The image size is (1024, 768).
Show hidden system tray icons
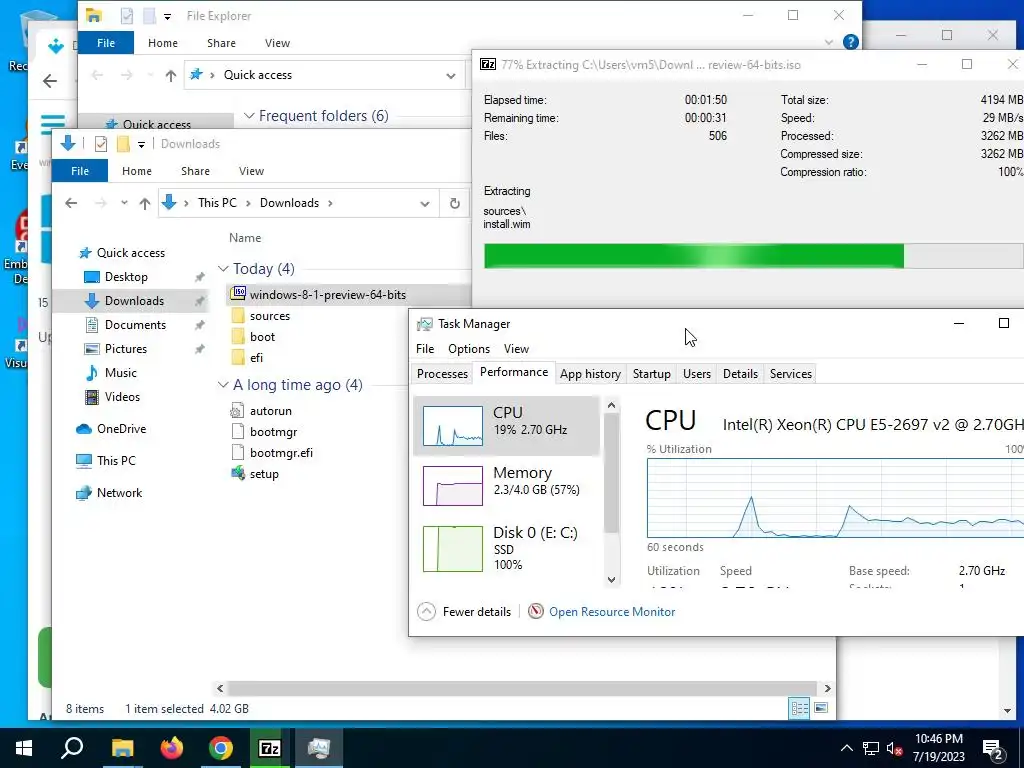click(x=846, y=748)
